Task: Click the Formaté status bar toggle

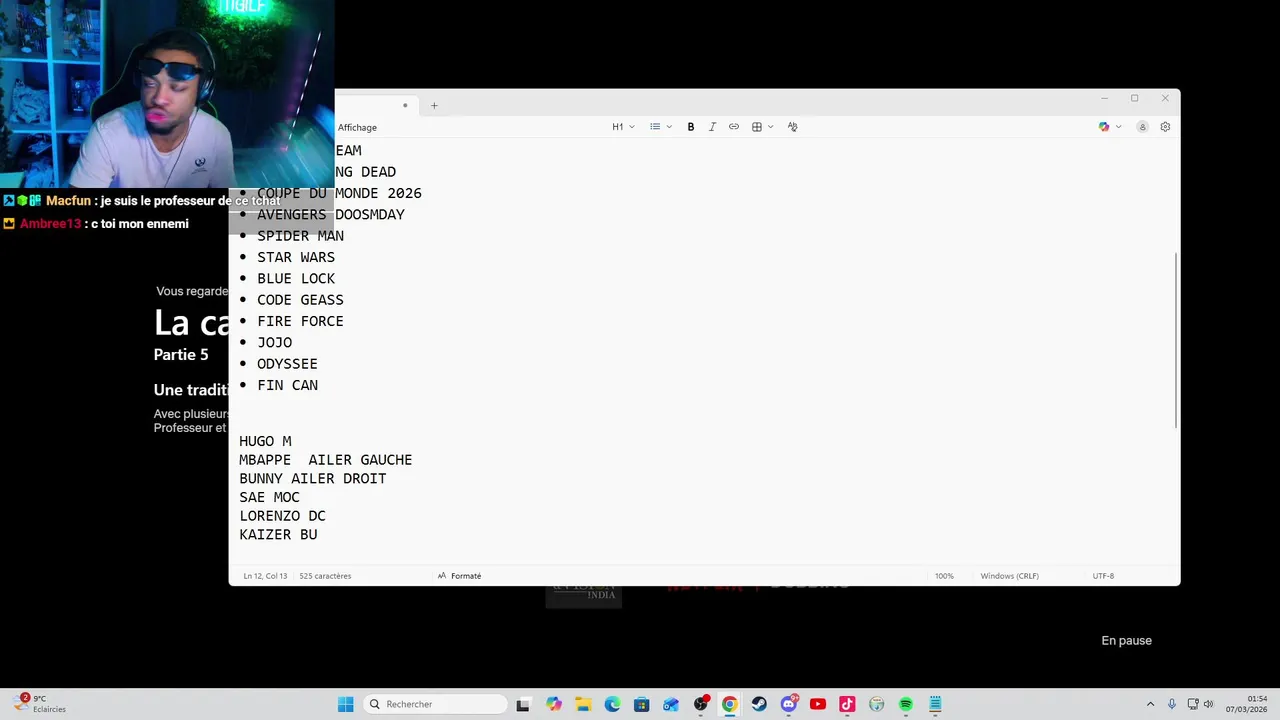Action: (460, 576)
